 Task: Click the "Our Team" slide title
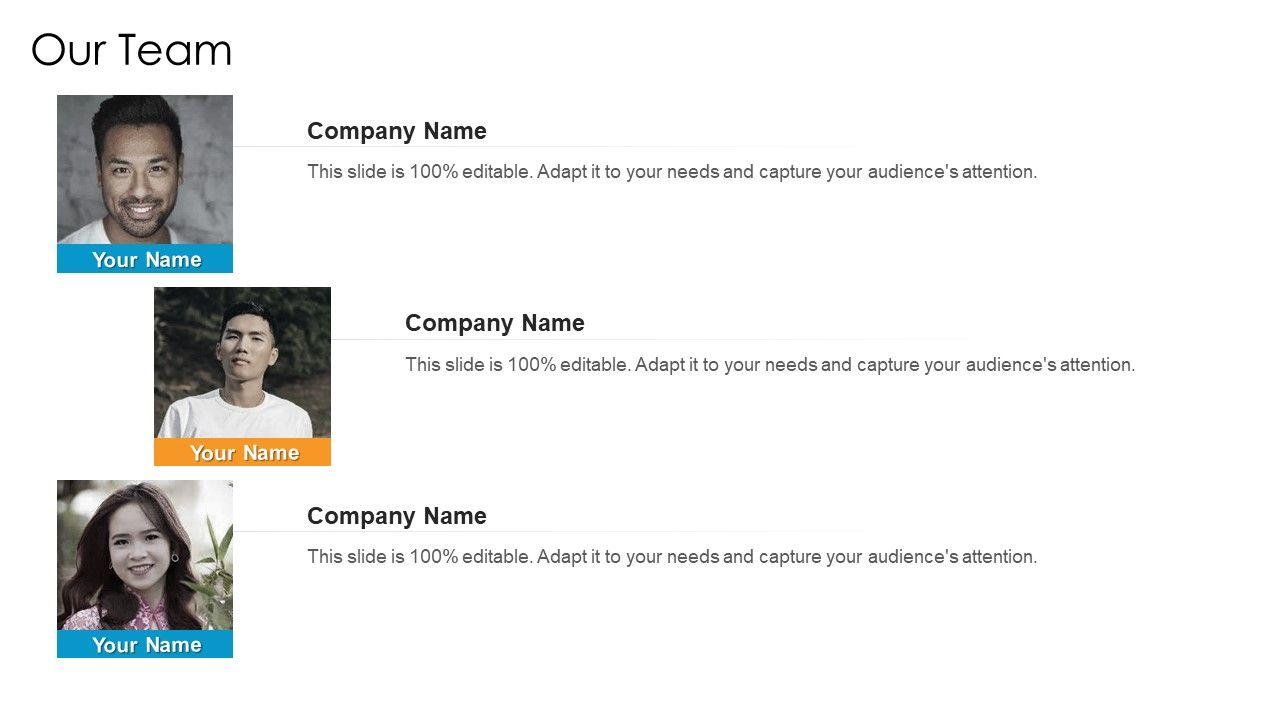pyautogui.click(x=131, y=50)
